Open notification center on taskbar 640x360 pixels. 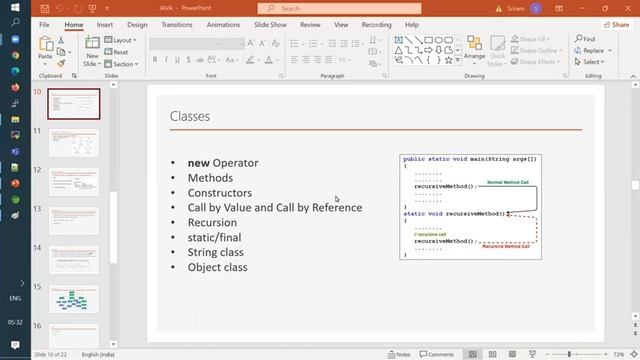click(x=15, y=345)
